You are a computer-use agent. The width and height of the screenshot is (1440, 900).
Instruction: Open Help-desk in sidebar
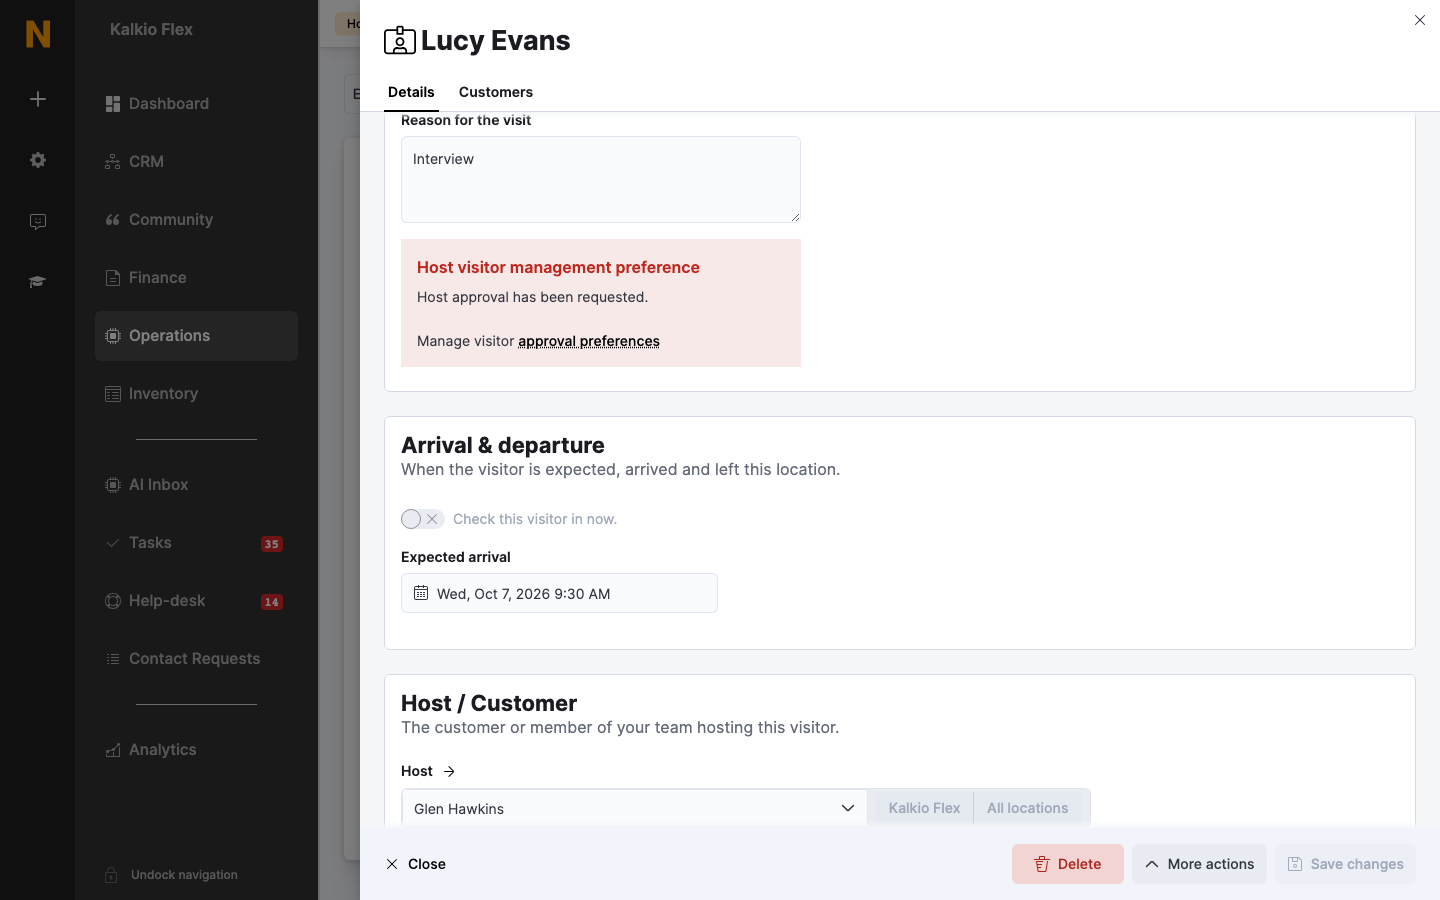pyautogui.click(x=196, y=601)
